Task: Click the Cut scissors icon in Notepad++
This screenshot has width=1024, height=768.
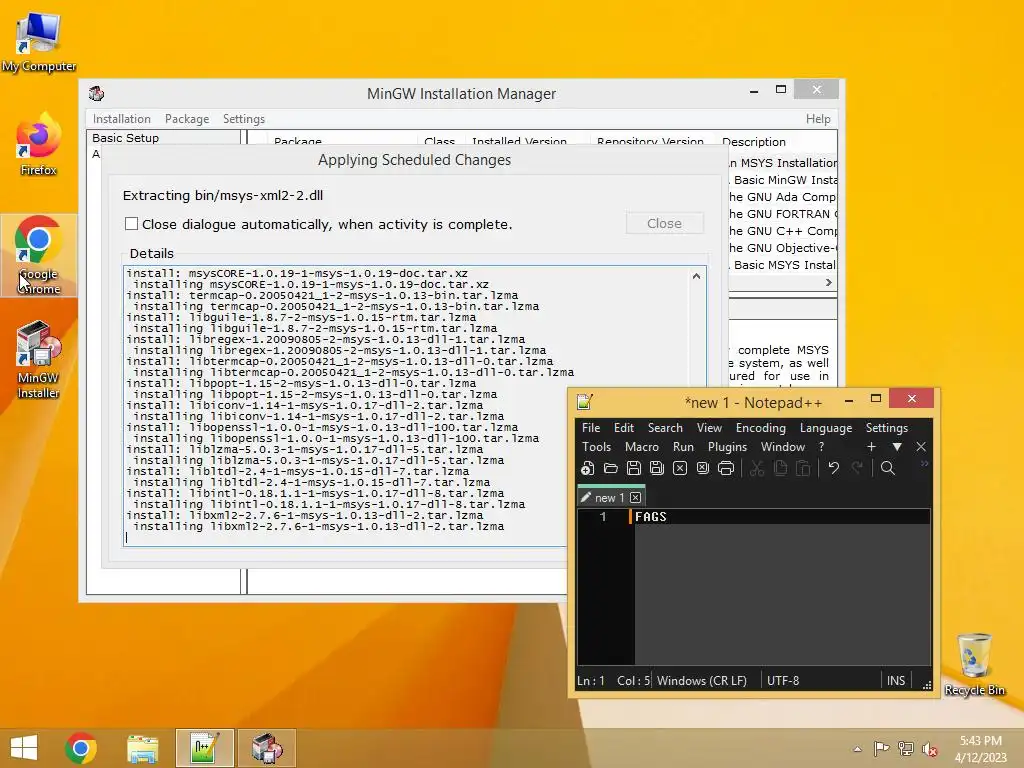Action: coord(757,468)
